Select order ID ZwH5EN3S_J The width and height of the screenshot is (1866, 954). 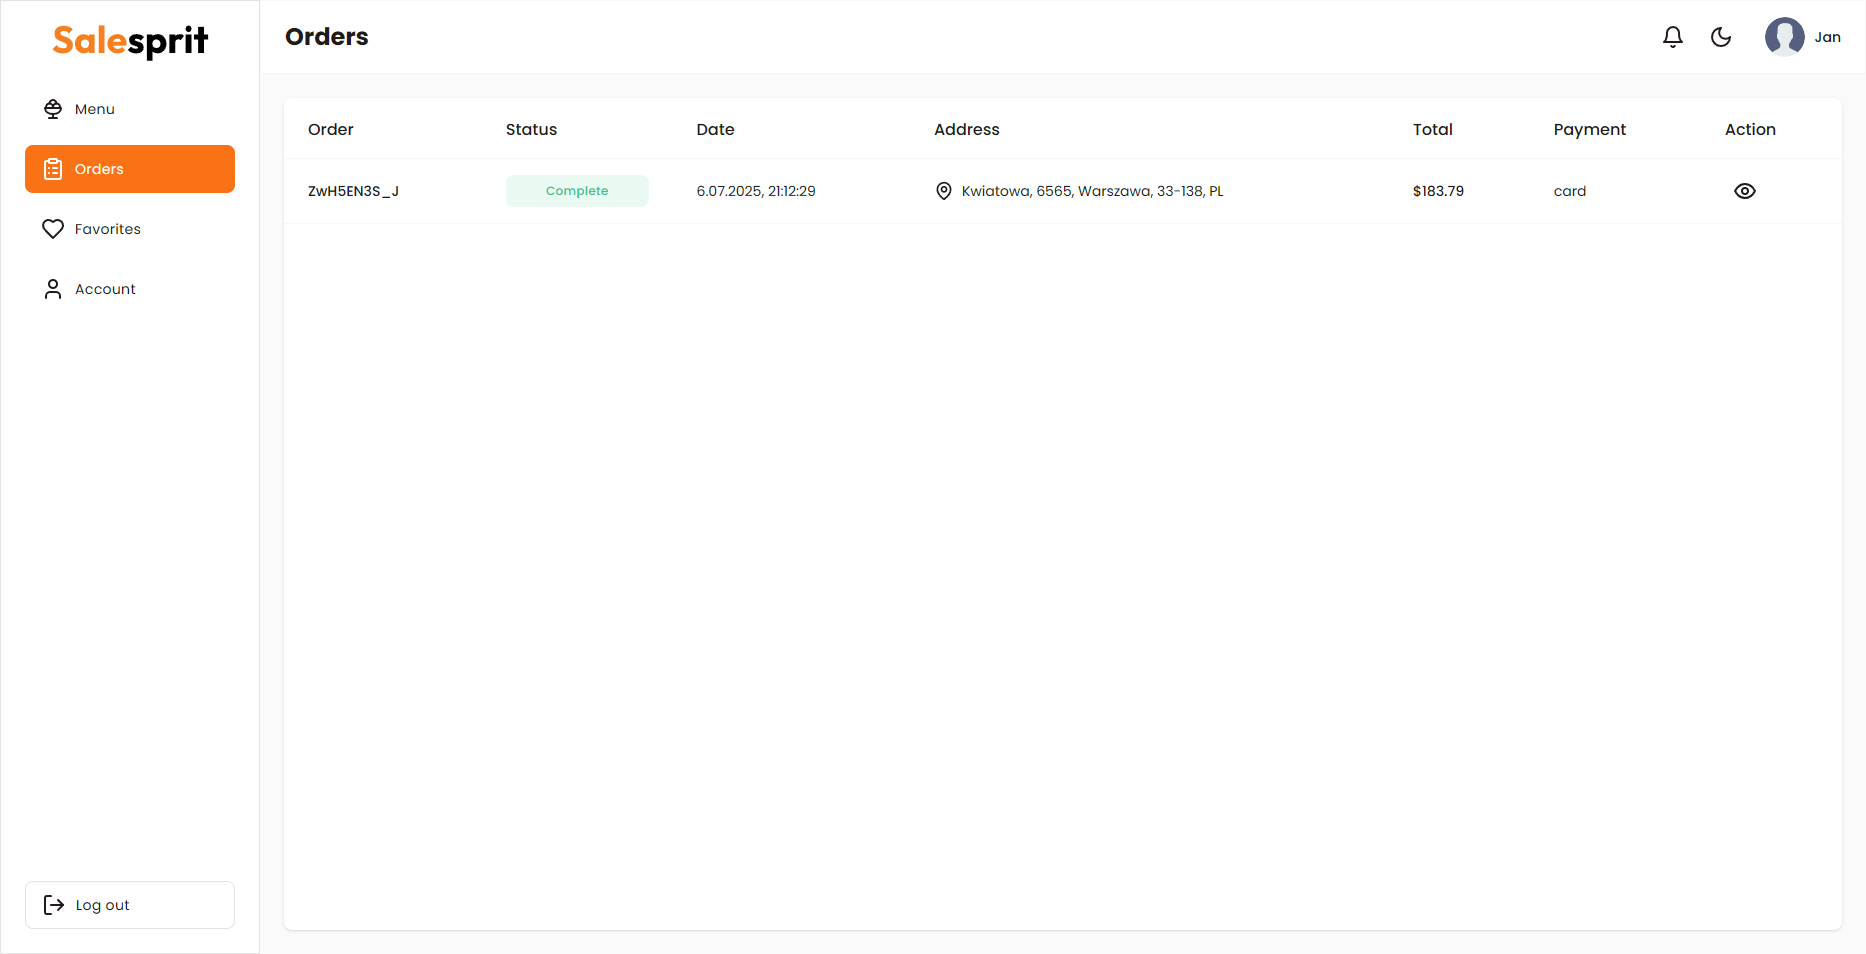[353, 191]
